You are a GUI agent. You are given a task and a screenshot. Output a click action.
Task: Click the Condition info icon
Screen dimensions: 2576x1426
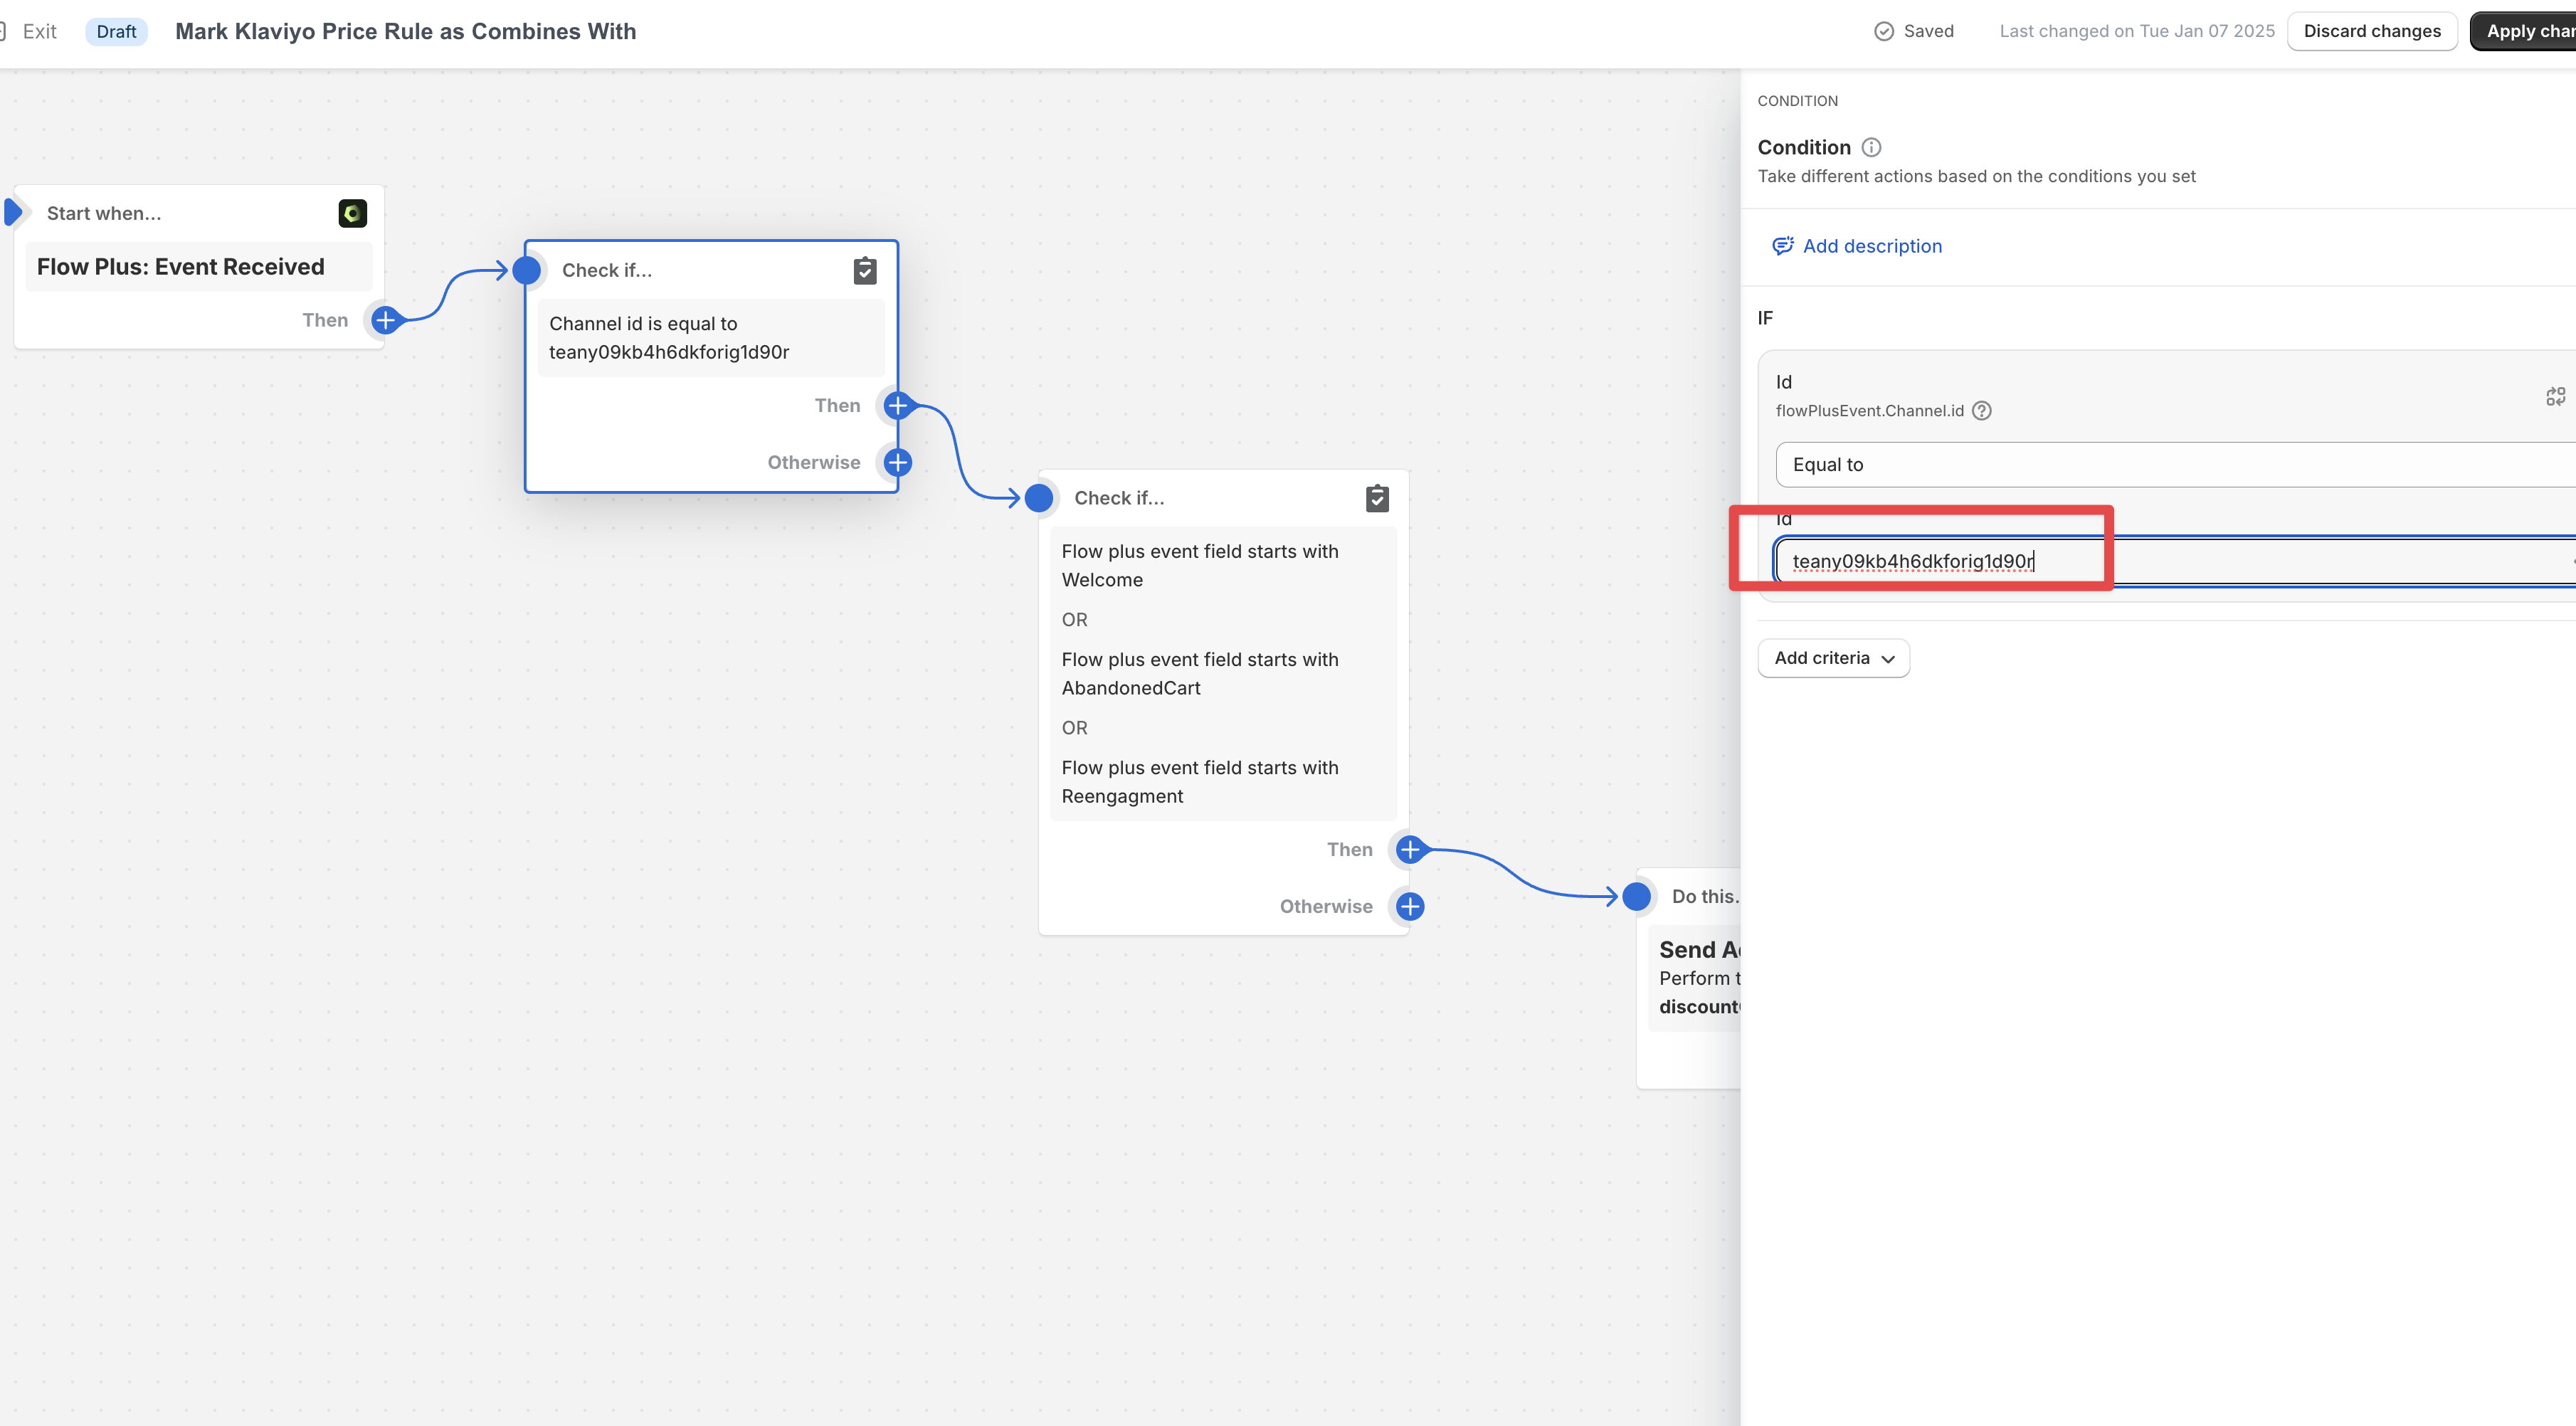pos(1871,148)
